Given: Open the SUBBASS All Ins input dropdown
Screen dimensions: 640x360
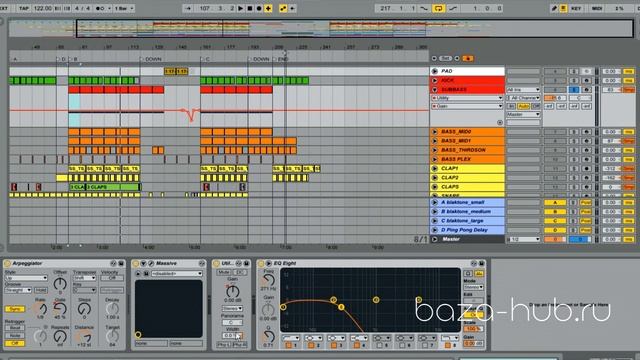Looking at the screenshot, I should pyautogui.click(x=523, y=89).
